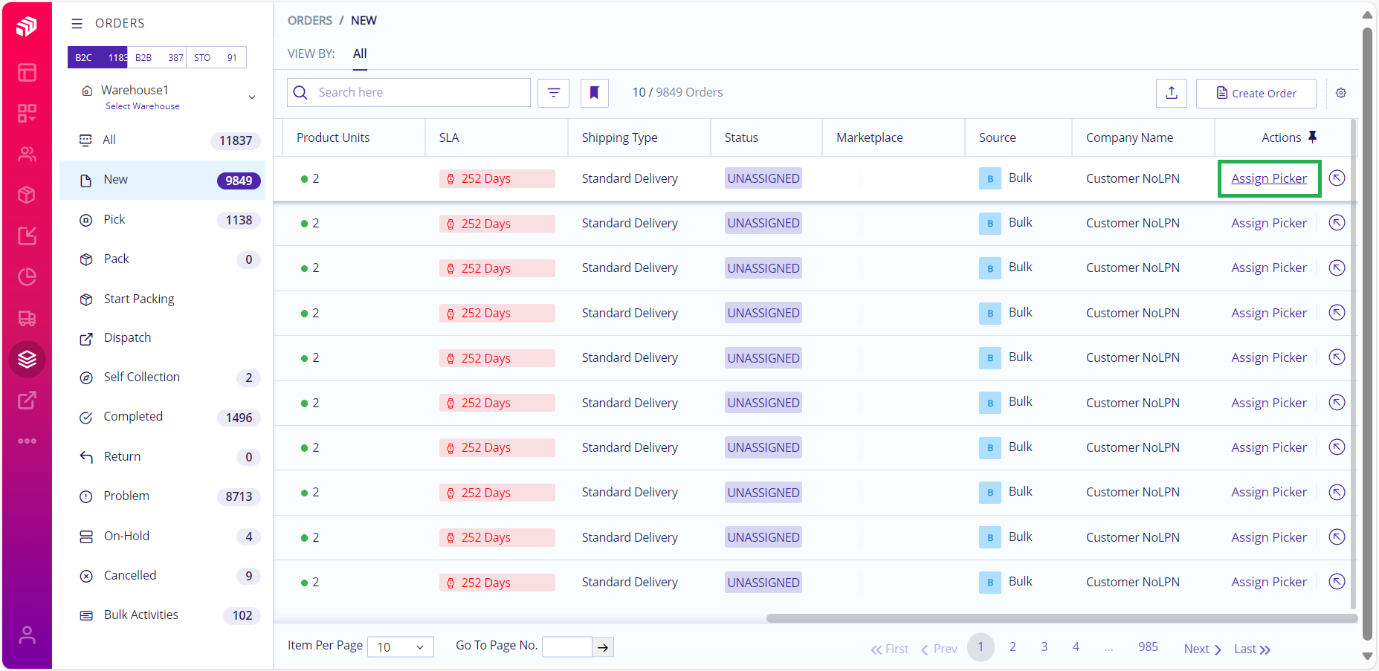Go to page 985
Screen dimensions: 1379x671
point(1148,647)
